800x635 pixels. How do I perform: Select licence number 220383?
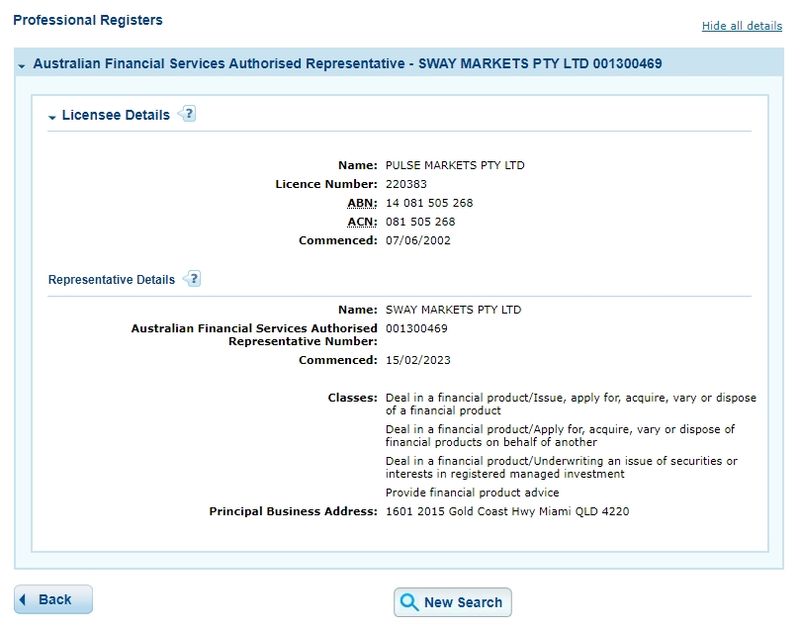[x=406, y=184]
